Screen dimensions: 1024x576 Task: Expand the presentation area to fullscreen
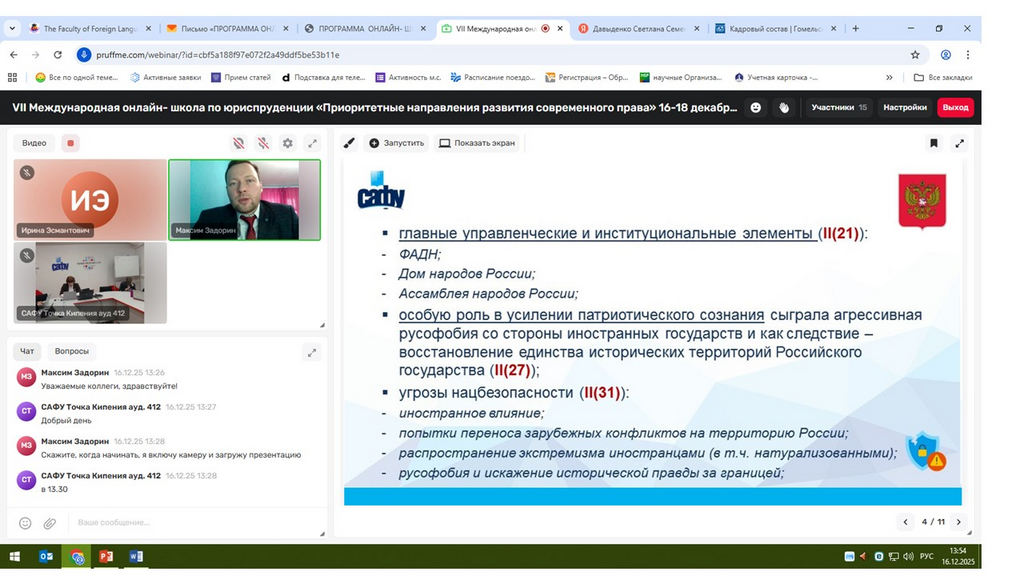click(x=960, y=143)
